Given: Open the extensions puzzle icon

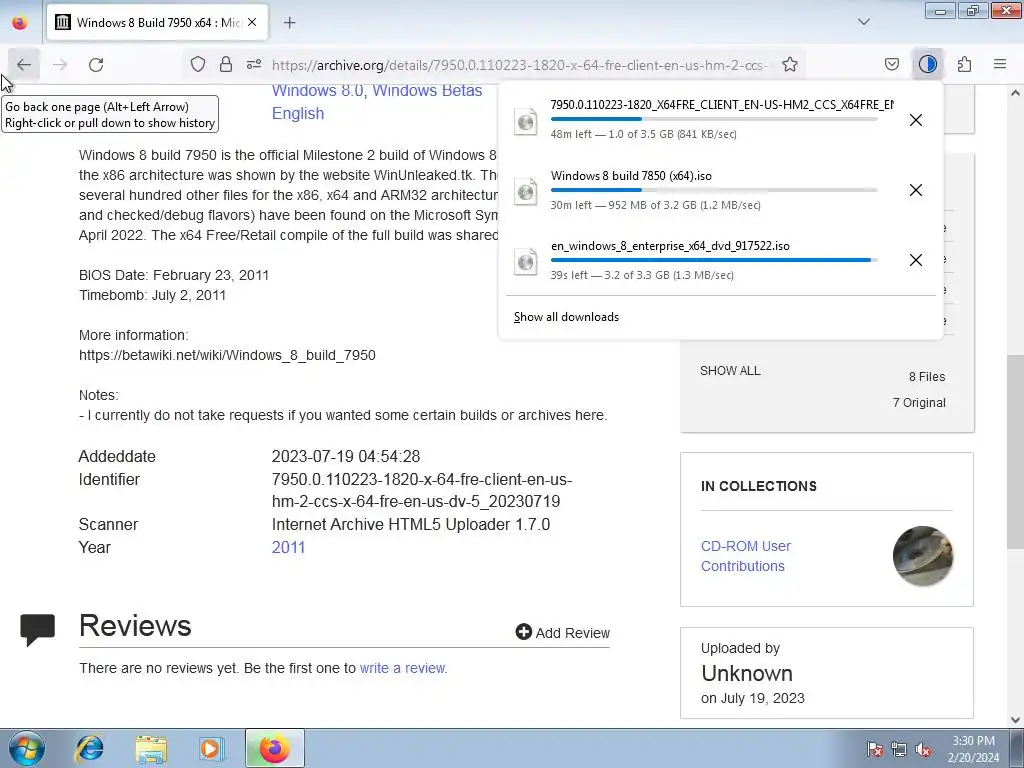Looking at the screenshot, I should (964, 64).
